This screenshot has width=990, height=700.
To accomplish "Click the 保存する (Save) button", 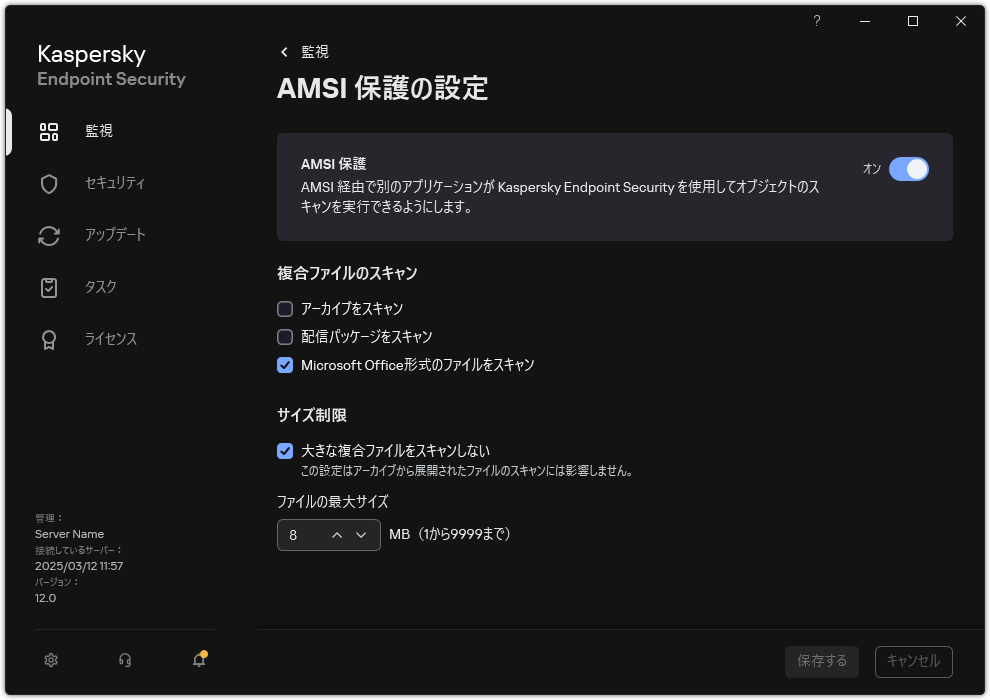I will 821,661.
